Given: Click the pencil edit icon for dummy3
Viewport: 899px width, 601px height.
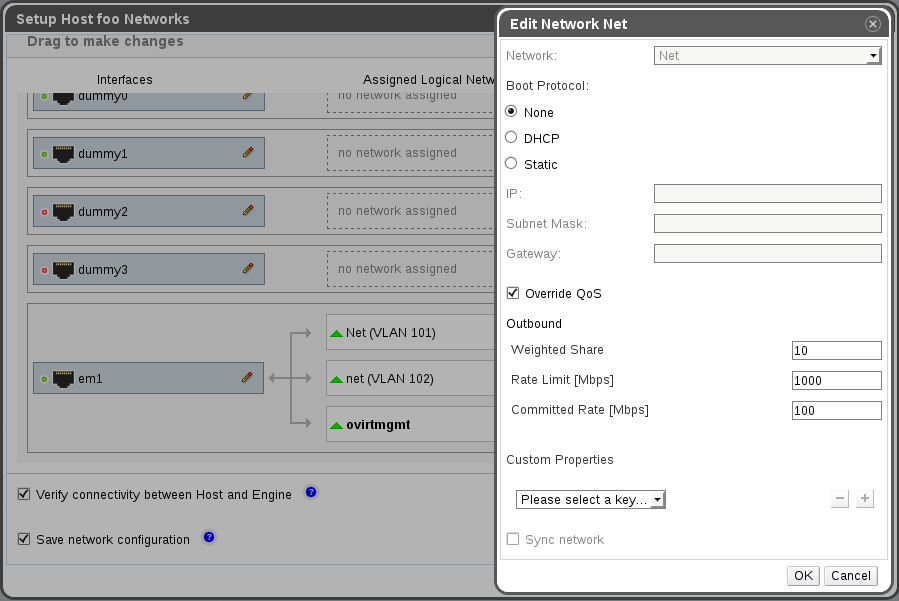Looking at the screenshot, I should (248, 269).
